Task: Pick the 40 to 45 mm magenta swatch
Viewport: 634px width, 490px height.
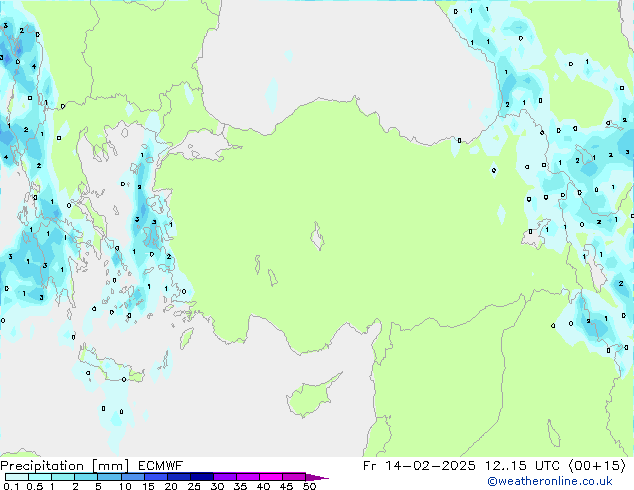Action: 271,477
